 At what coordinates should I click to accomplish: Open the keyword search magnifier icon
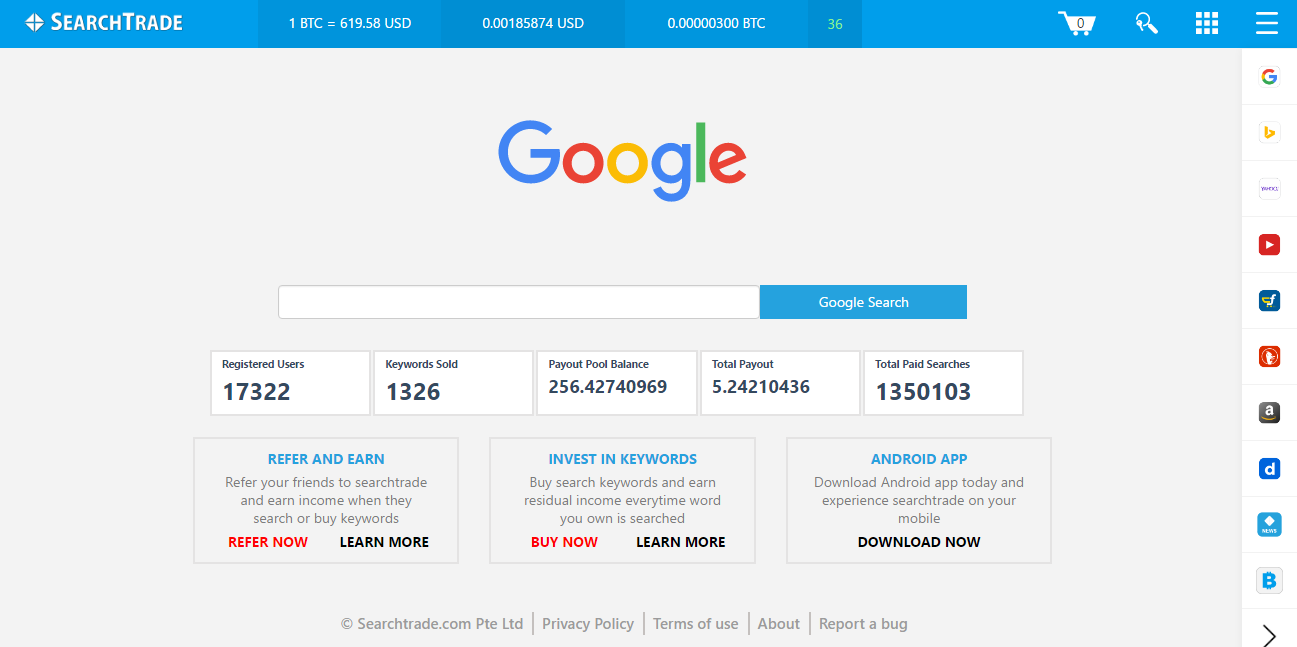click(1146, 23)
